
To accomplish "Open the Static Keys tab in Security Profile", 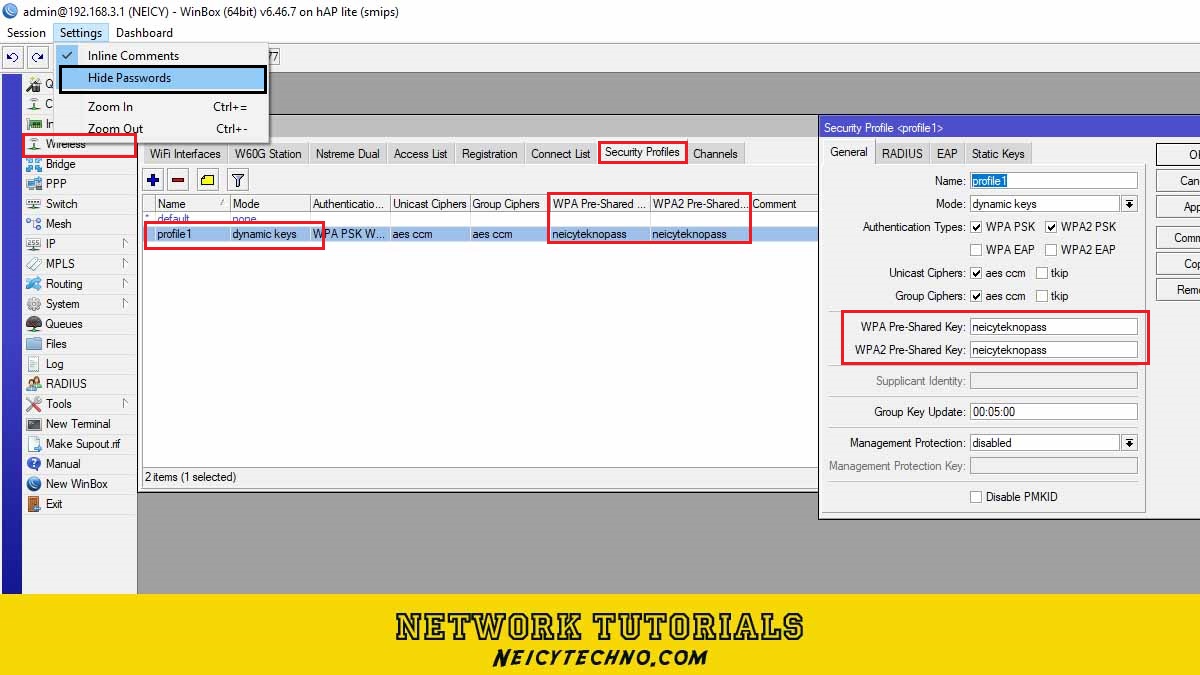I will pos(998,153).
